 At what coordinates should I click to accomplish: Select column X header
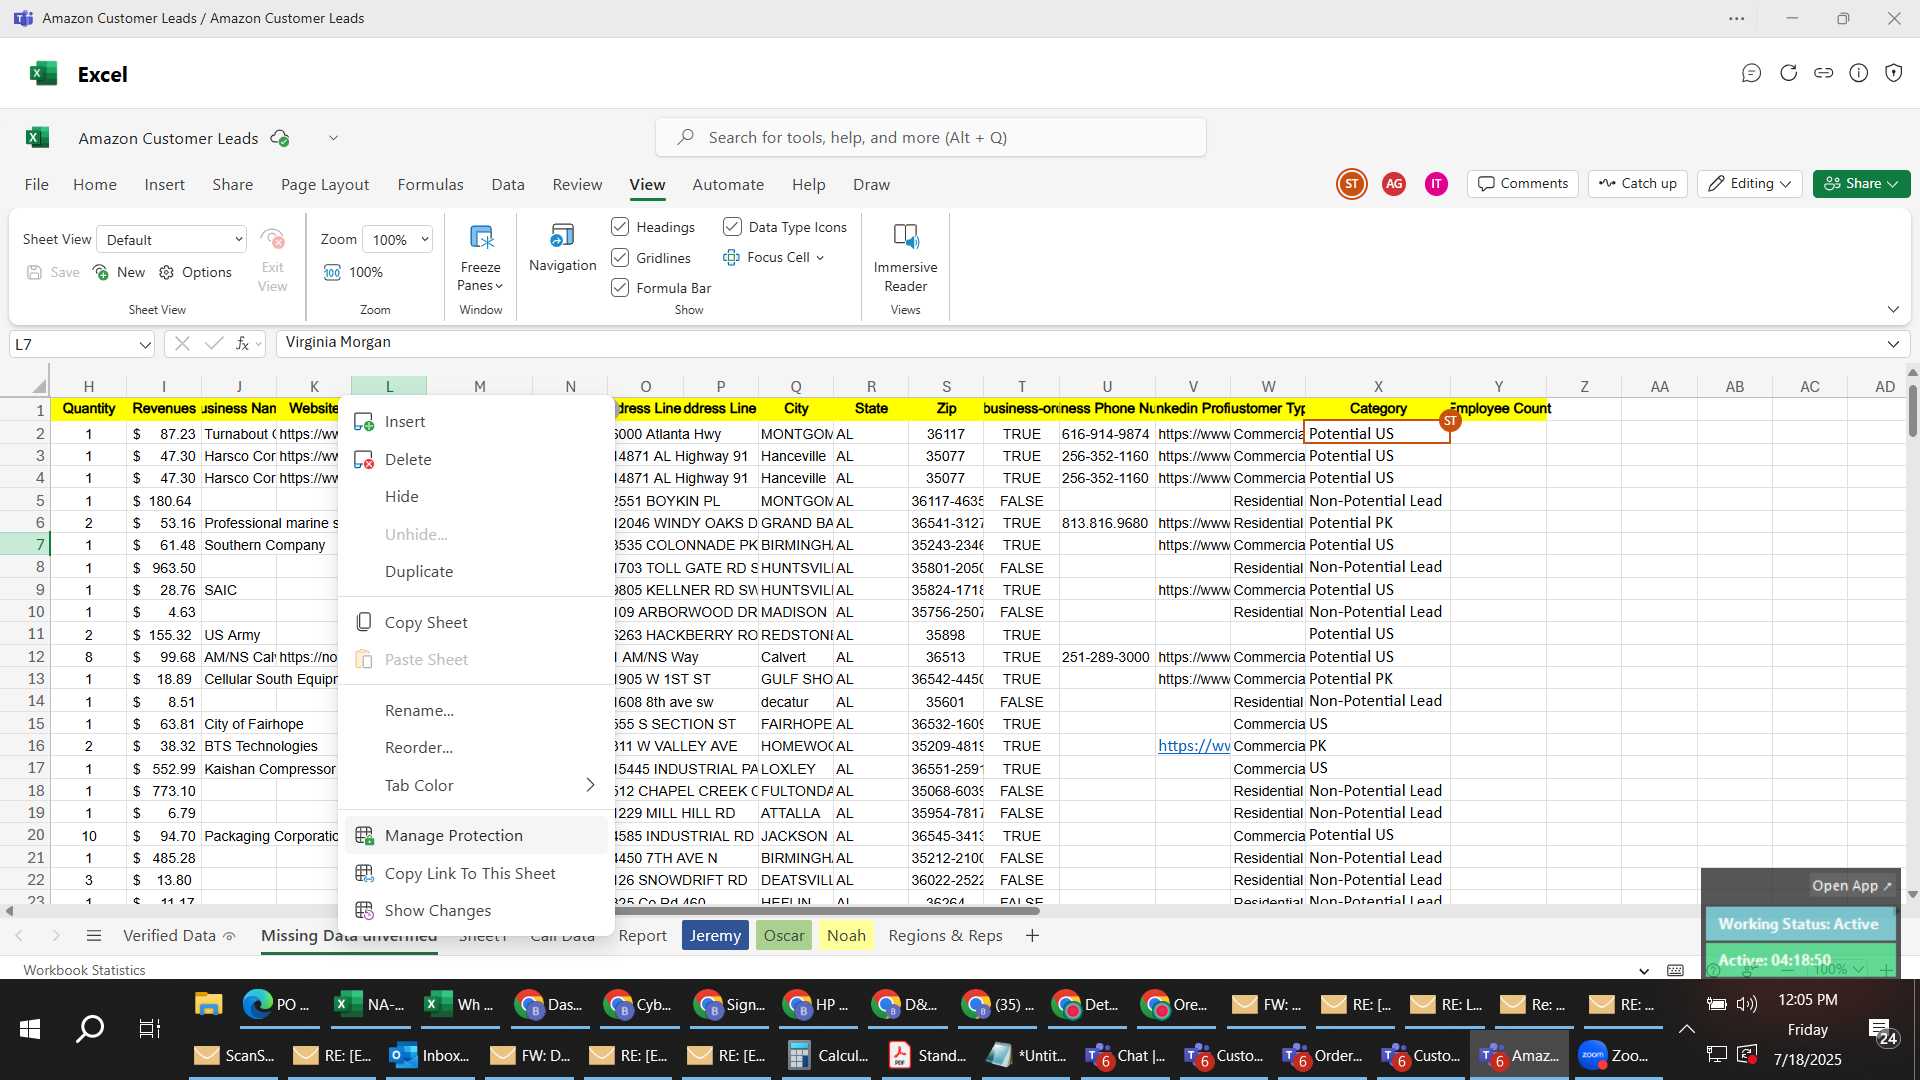point(1377,386)
